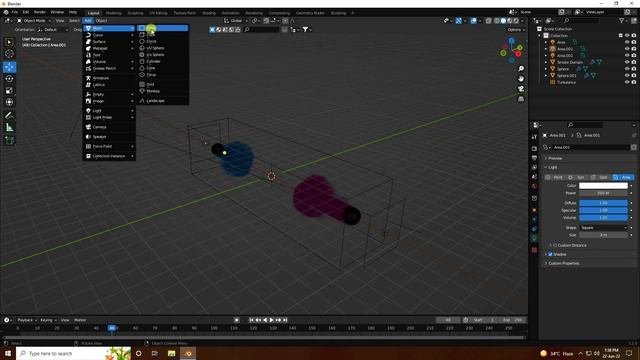Screen dimensions: 640x360
Task: Click the Blender logo in top menu bar
Action: (6, 12)
